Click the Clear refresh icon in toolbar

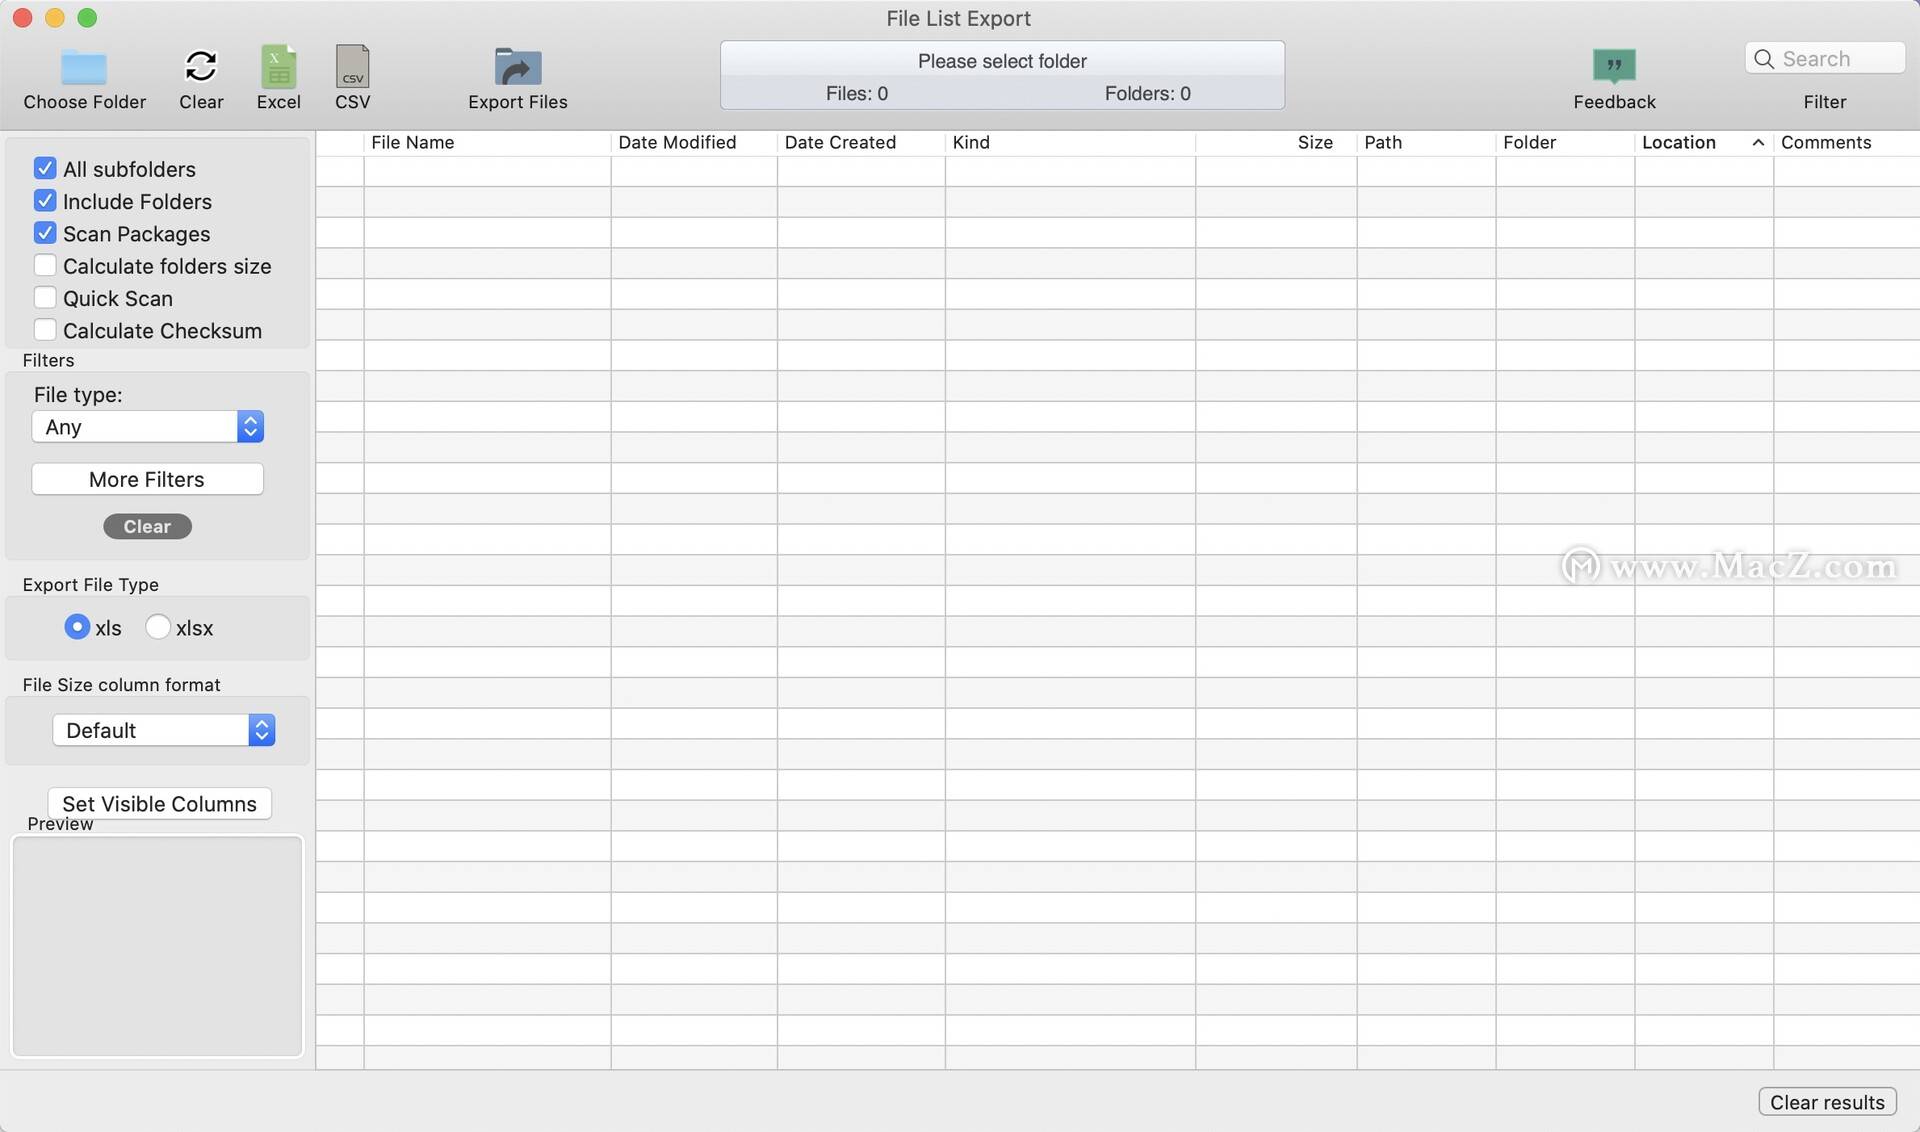(201, 66)
